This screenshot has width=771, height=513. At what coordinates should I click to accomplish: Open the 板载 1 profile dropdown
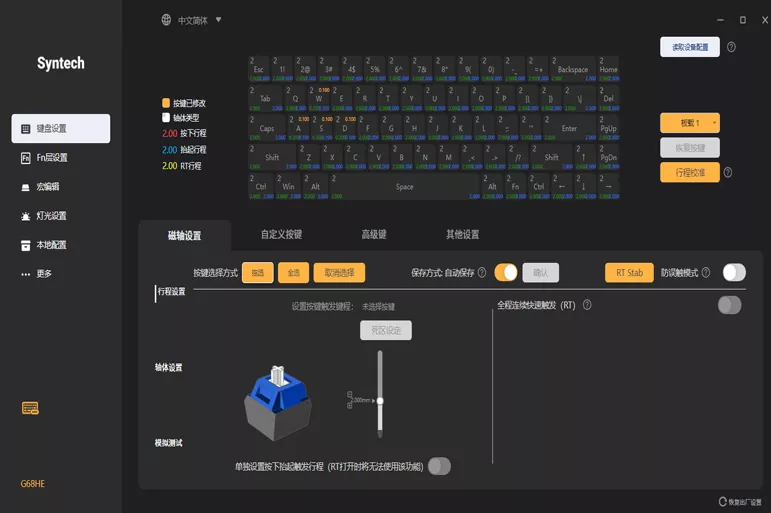(x=690, y=123)
